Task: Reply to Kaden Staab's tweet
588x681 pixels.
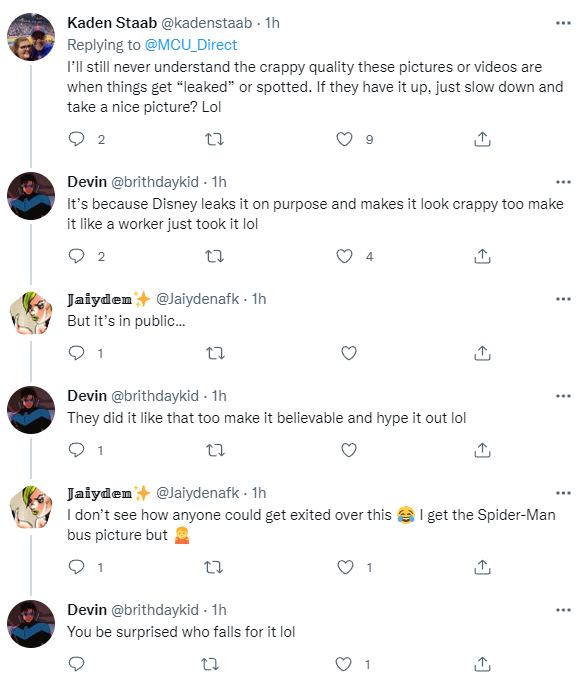Action: click(76, 139)
